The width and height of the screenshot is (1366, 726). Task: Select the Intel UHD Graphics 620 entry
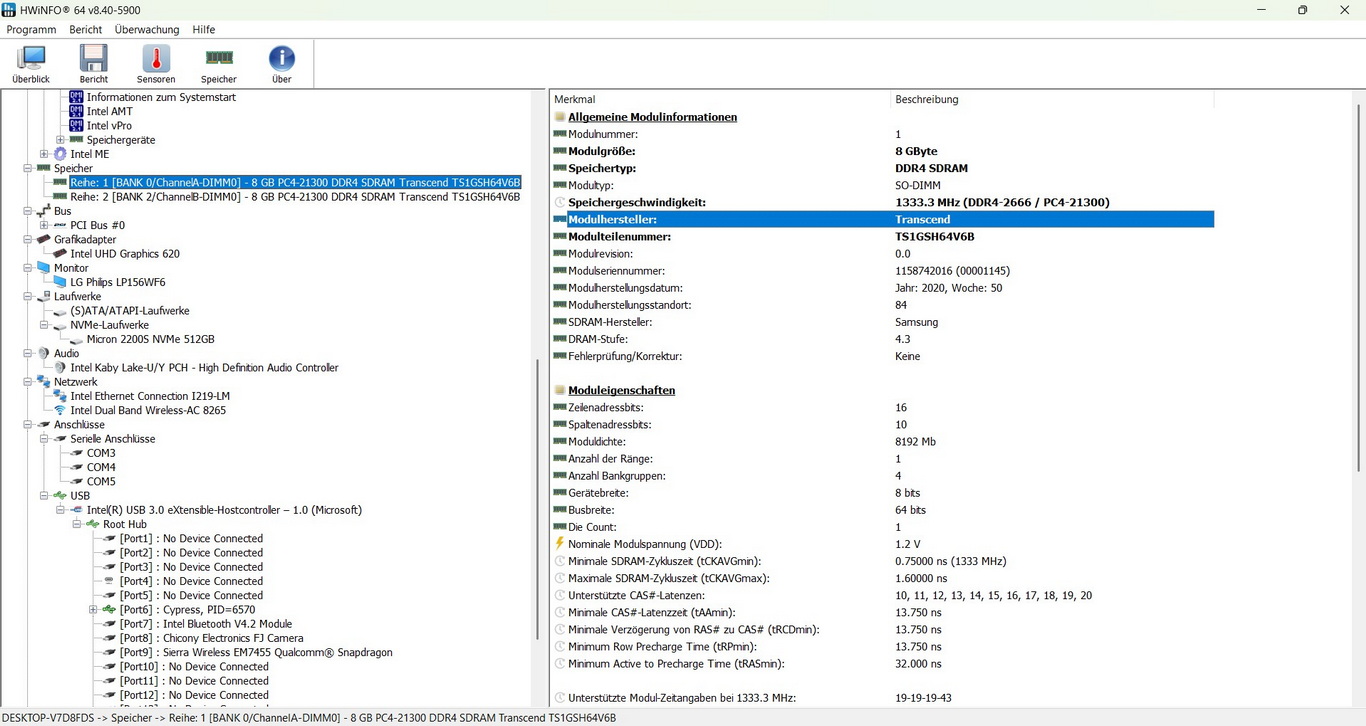[x=125, y=254]
